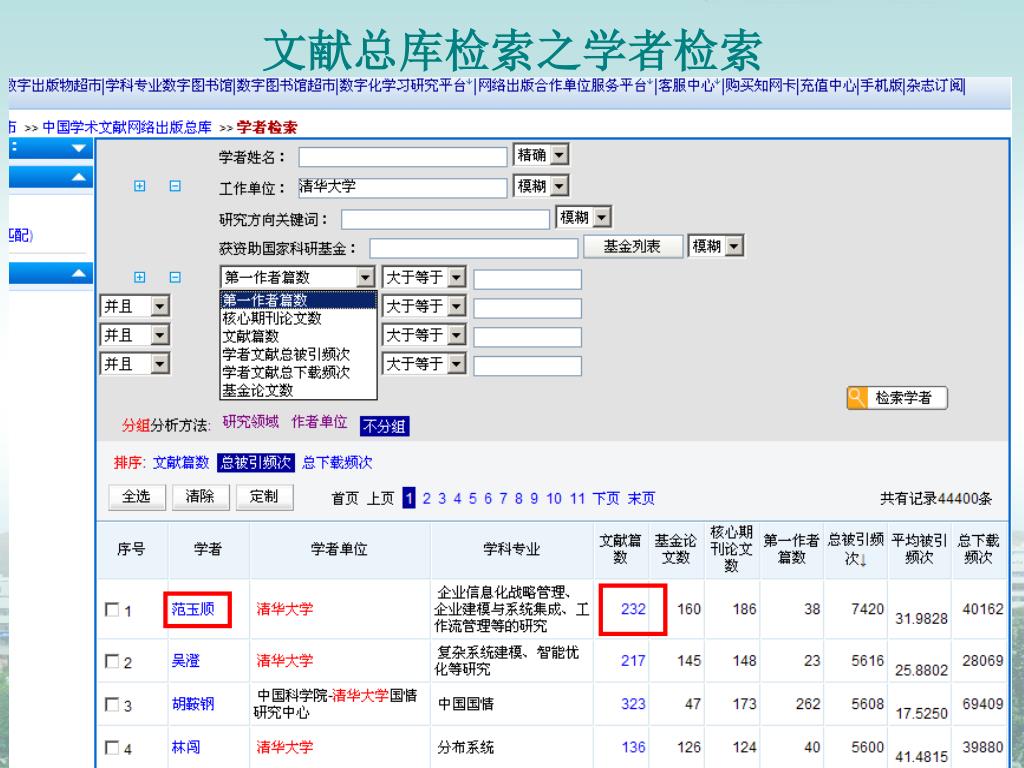The width and height of the screenshot is (1024, 768).
Task: Click the 学者姓名 text input field
Action: coord(402,157)
